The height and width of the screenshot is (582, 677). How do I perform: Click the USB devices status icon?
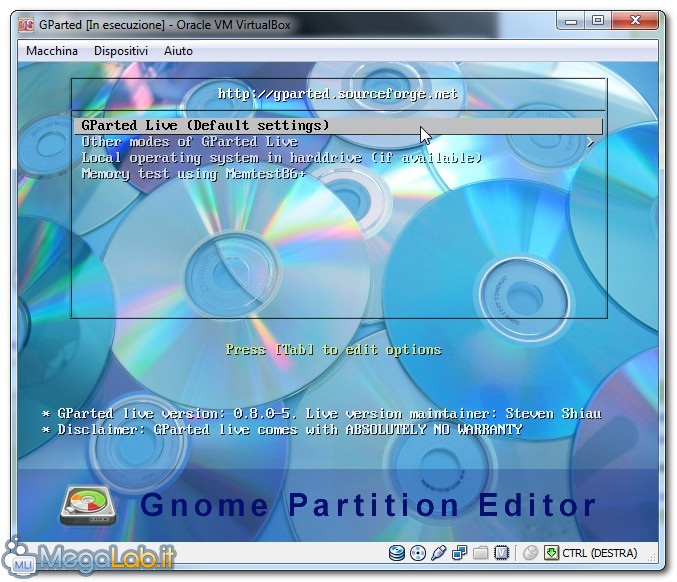point(438,553)
